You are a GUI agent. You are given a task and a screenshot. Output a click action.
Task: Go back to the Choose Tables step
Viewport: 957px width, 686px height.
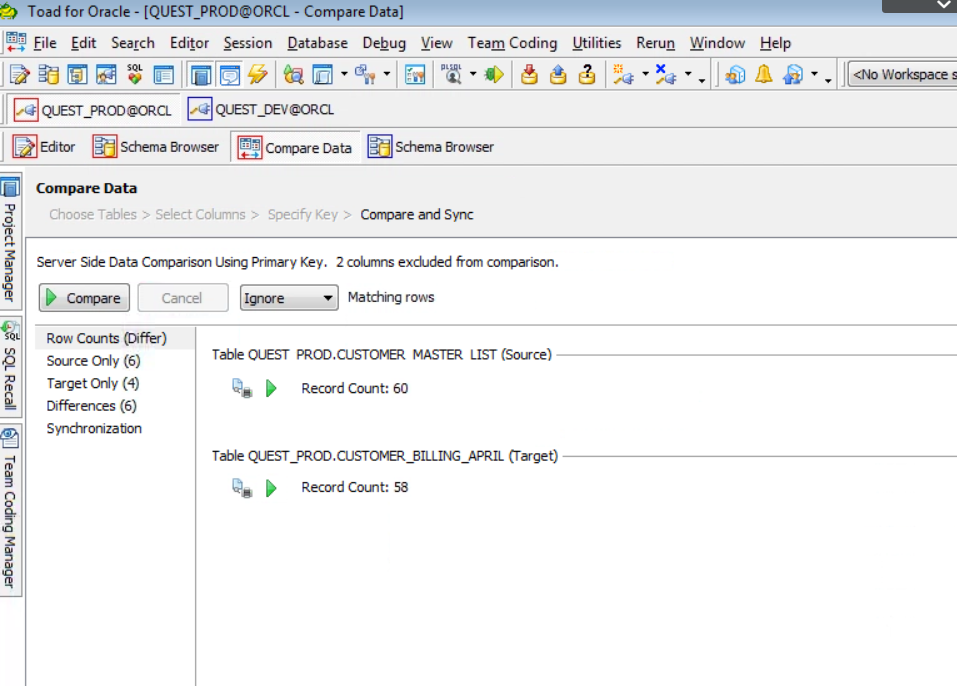(x=93, y=215)
